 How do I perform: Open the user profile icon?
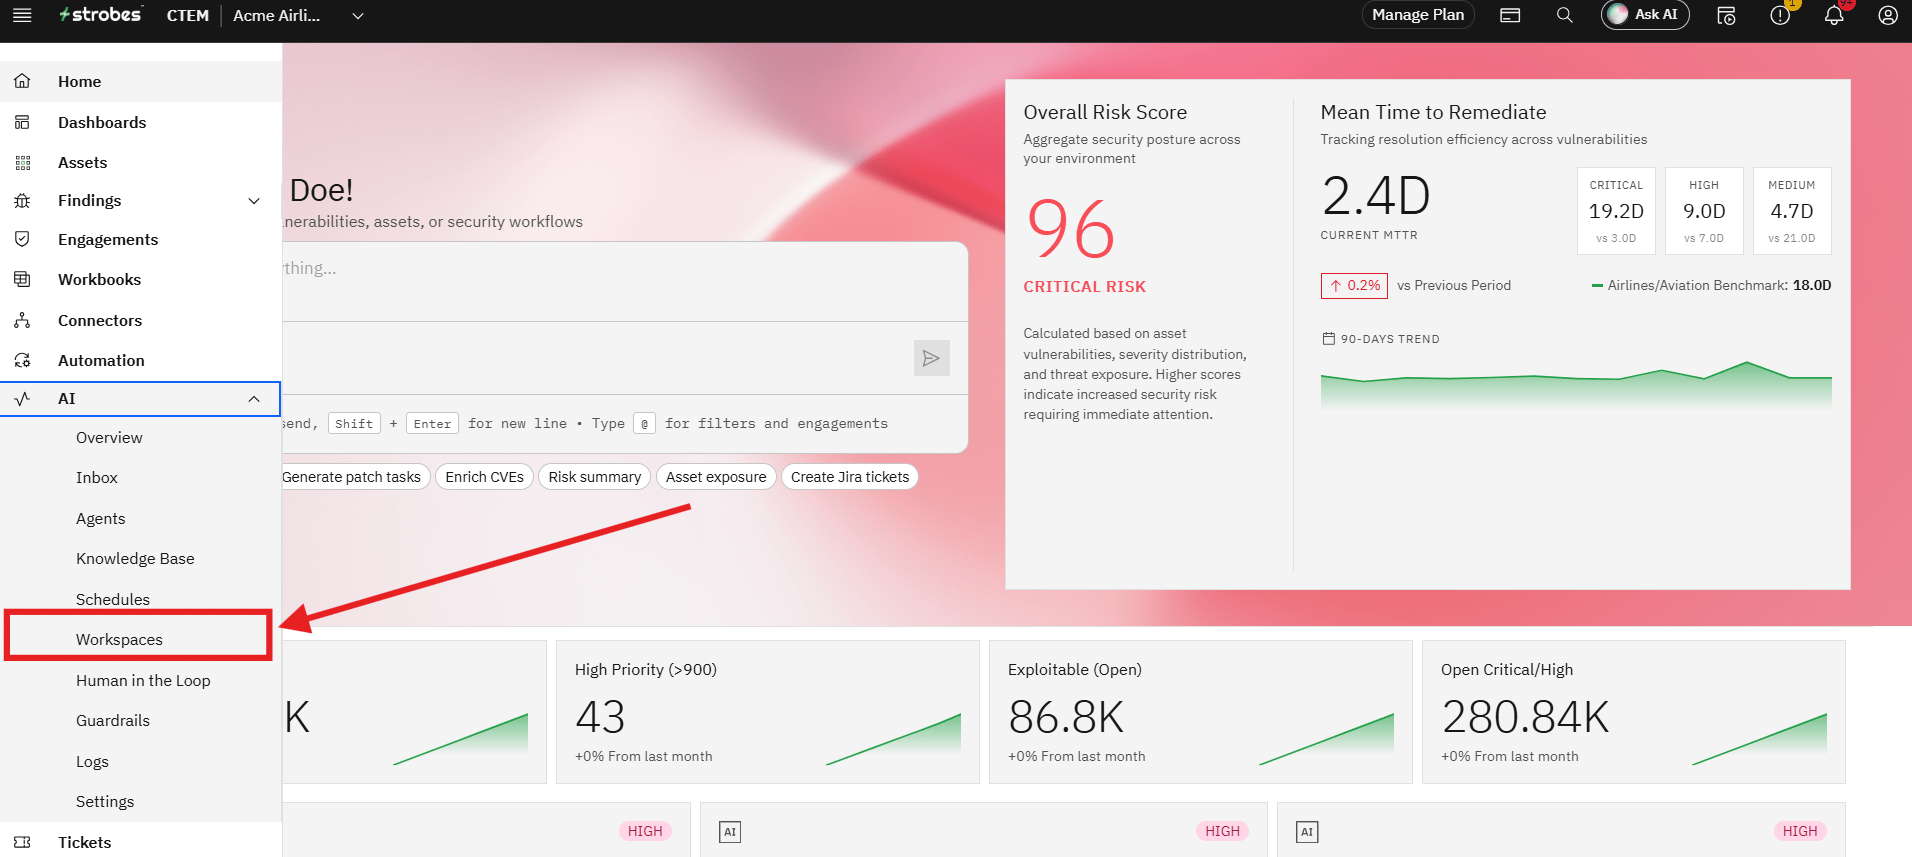[1888, 15]
